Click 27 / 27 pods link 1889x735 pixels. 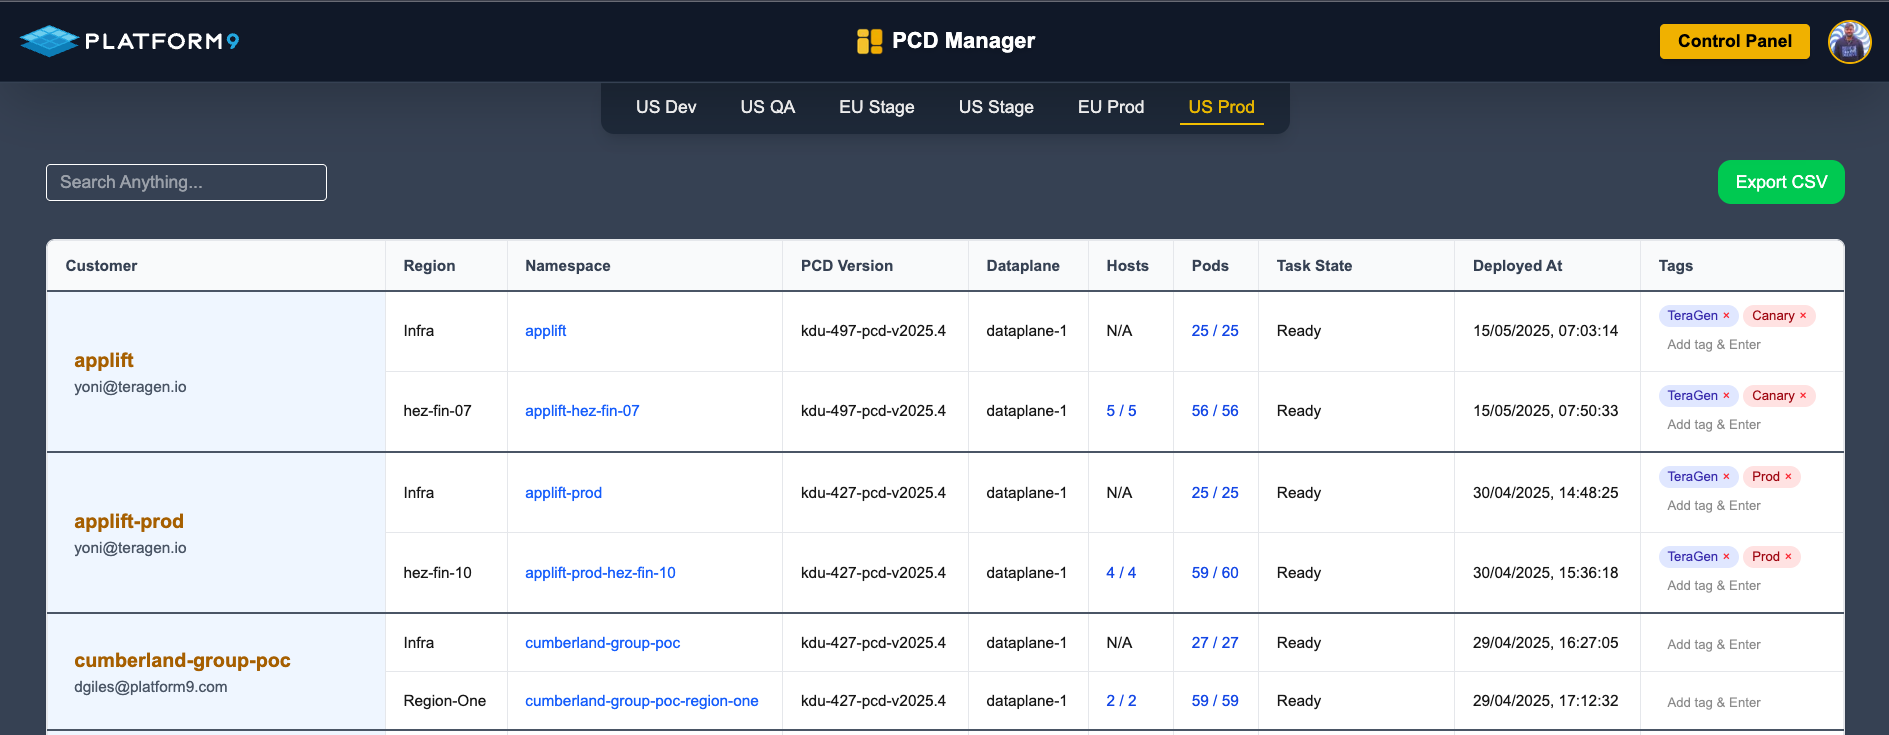tap(1215, 643)
